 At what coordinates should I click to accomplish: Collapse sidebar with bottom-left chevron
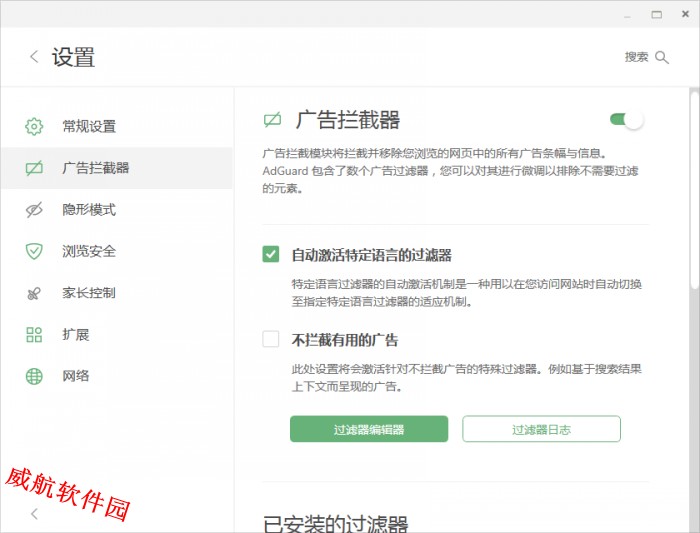point(34,514)
